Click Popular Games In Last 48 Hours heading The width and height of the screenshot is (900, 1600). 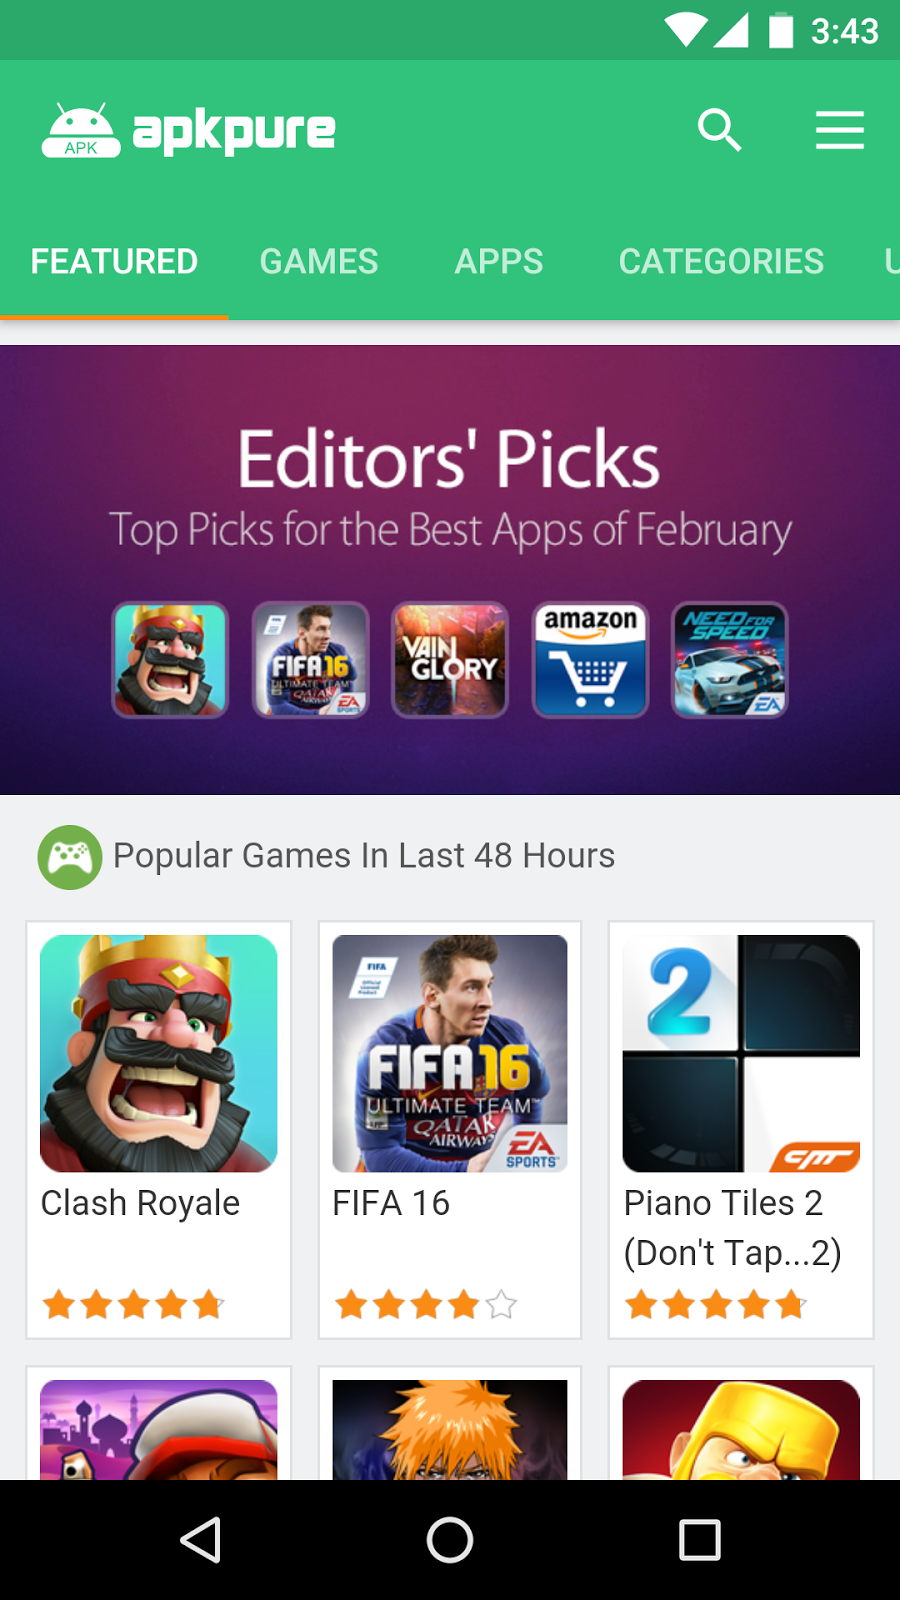(x=364, y=856)
